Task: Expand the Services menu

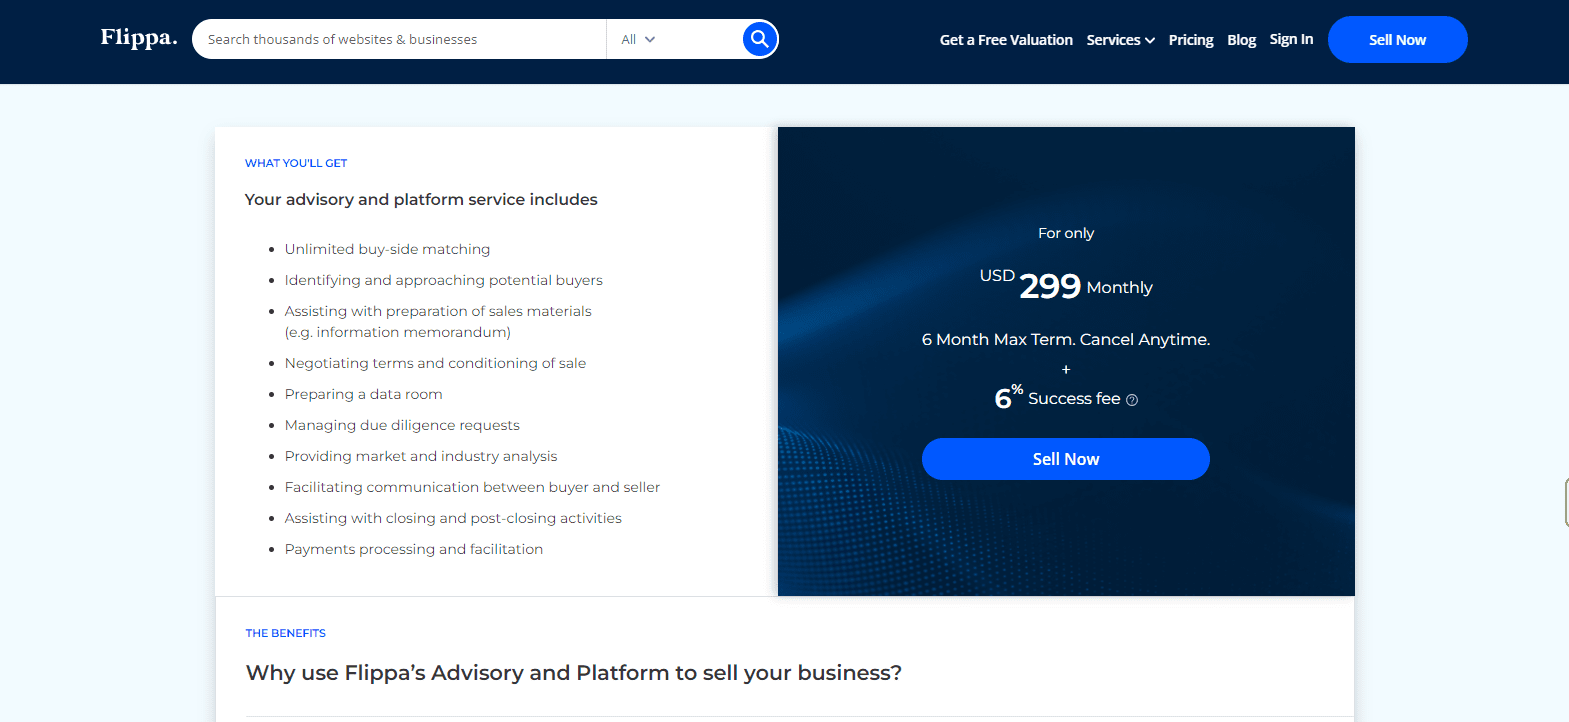Action: point(1121,40)
